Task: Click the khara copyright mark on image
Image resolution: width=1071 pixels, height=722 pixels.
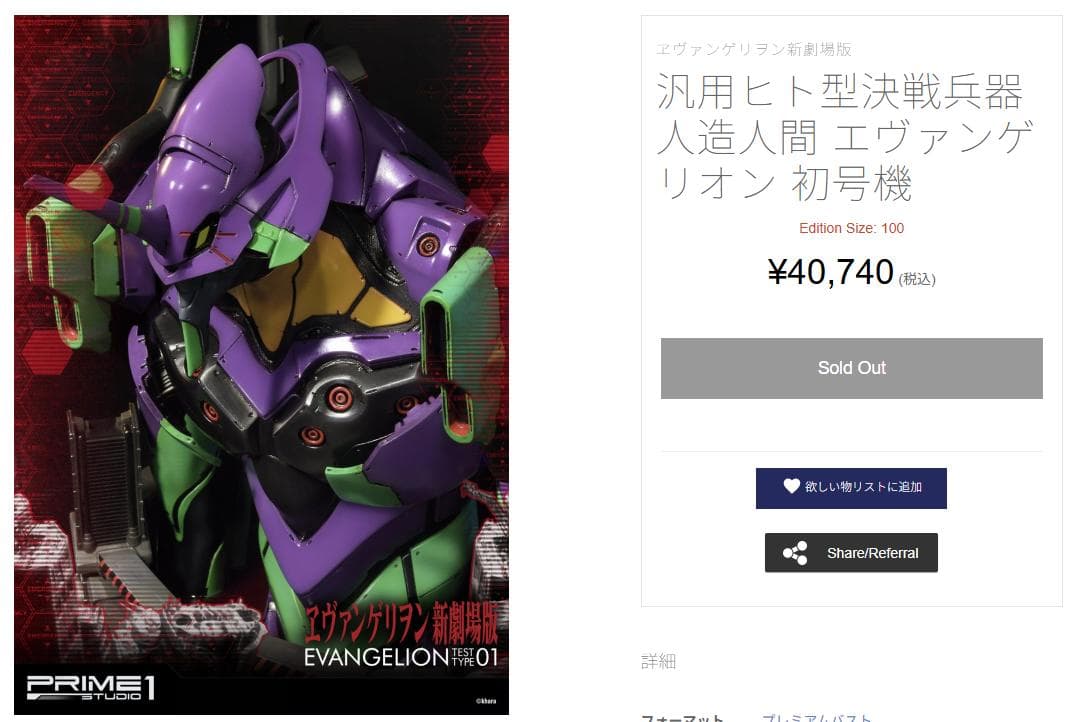Action: [x=486, y=701]
